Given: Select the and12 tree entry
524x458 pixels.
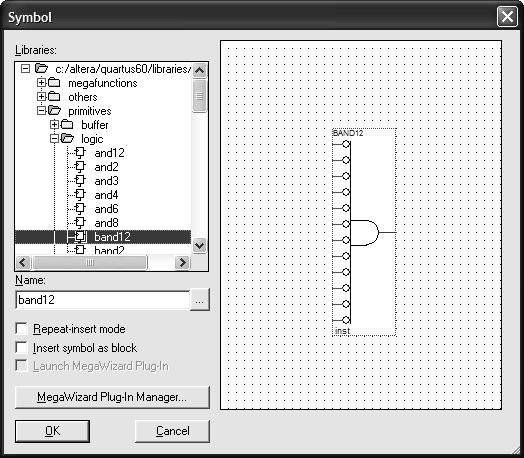Looking at the screenshot, I should 109,153.
